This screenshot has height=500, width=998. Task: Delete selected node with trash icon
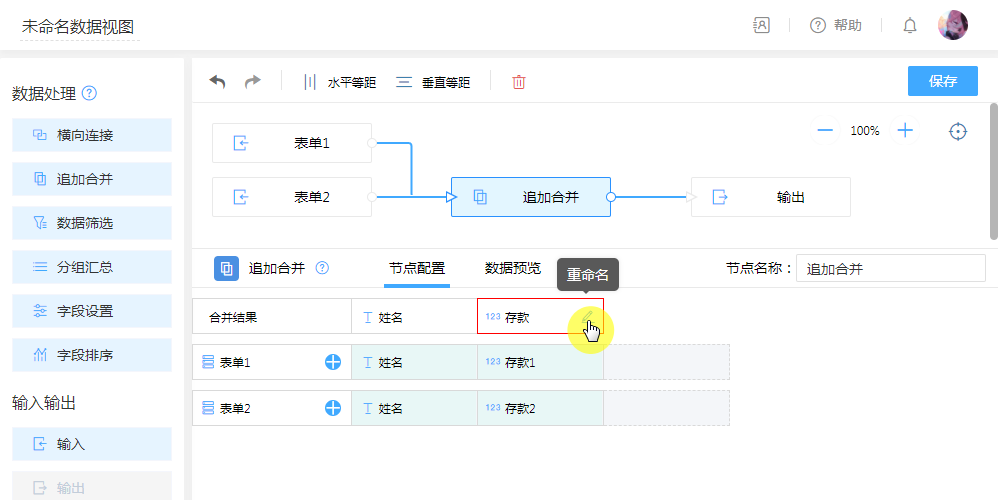[519, 82]
